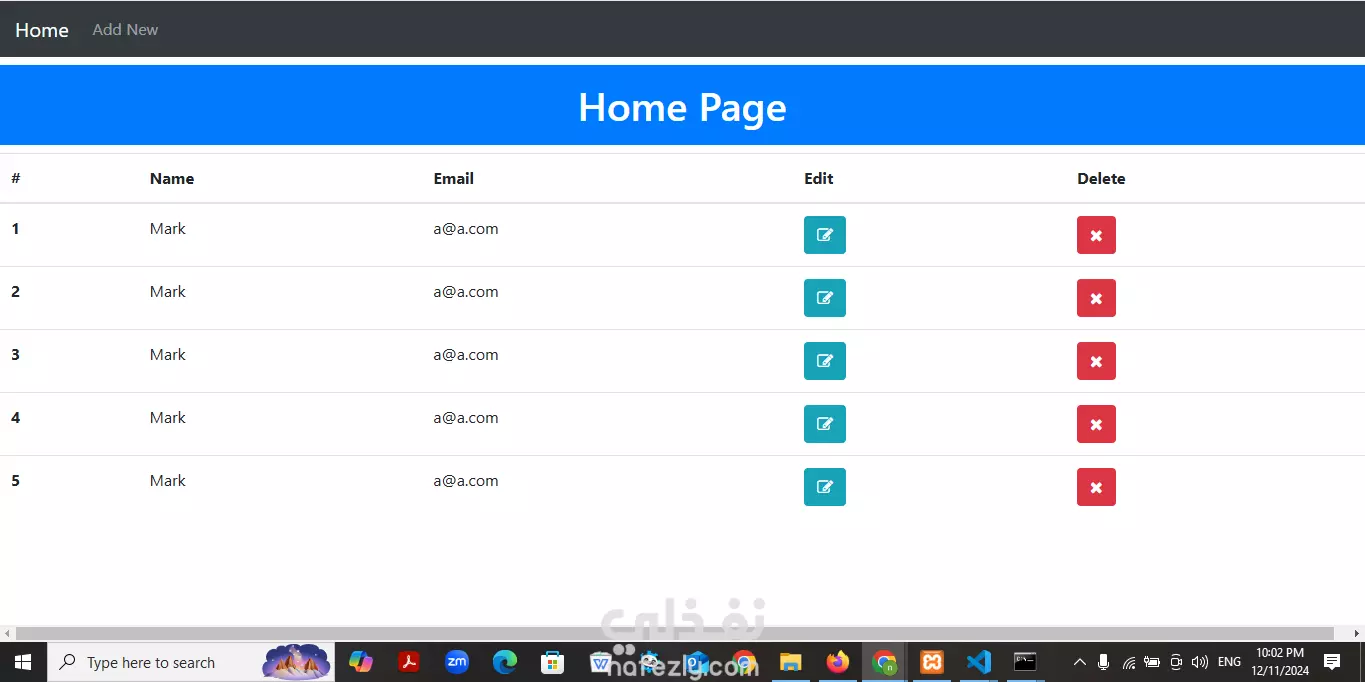Click the taskbar search box
Image resolution: width=1365 pixels, height=682 pixels.
tap(191, 662)
